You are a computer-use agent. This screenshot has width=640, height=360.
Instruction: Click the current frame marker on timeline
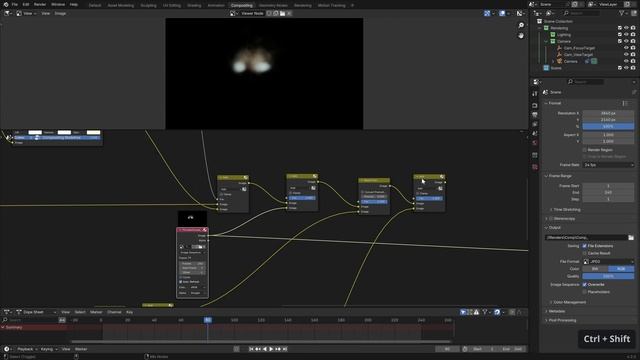[208, 320]
